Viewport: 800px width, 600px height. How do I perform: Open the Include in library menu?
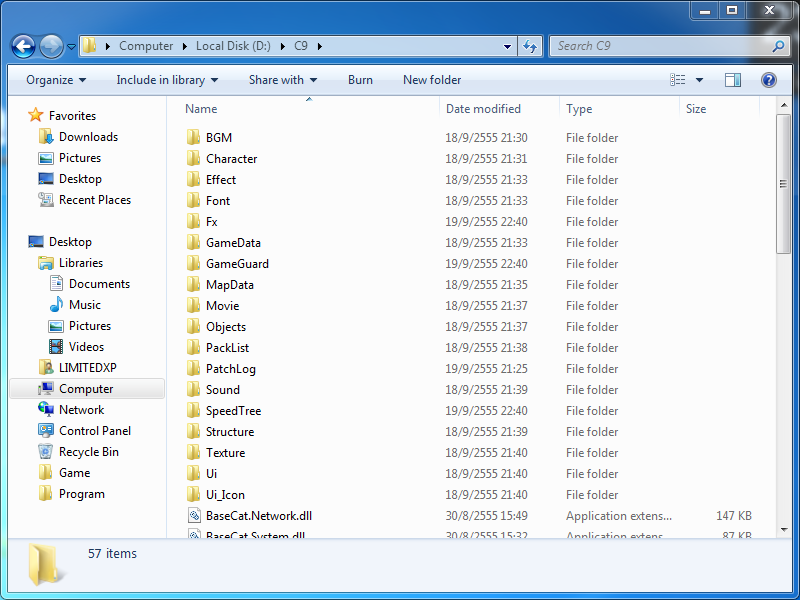click(x=167, y=80)
